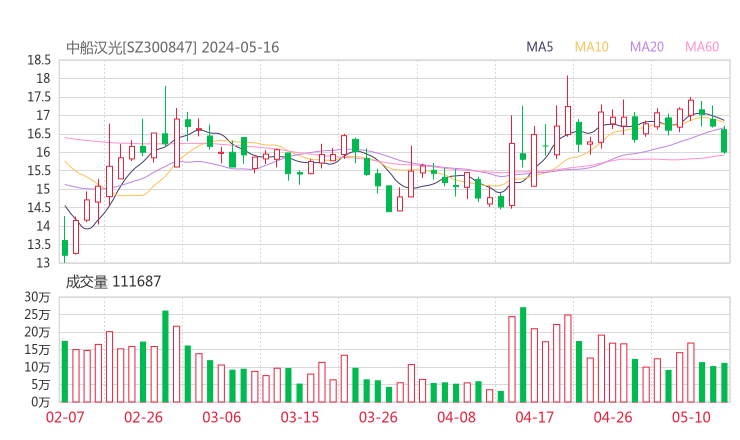This screenshot has width=740, height=440.
Task: Click the 10万 volume axis label
Action: pyautogui.click(x=37, y=367)
